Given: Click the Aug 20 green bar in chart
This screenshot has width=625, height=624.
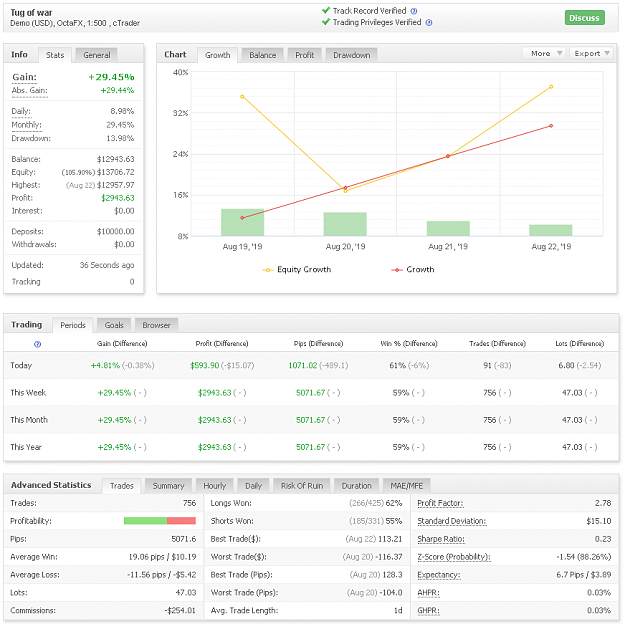Looking at the screenshot, I should 345,224.
